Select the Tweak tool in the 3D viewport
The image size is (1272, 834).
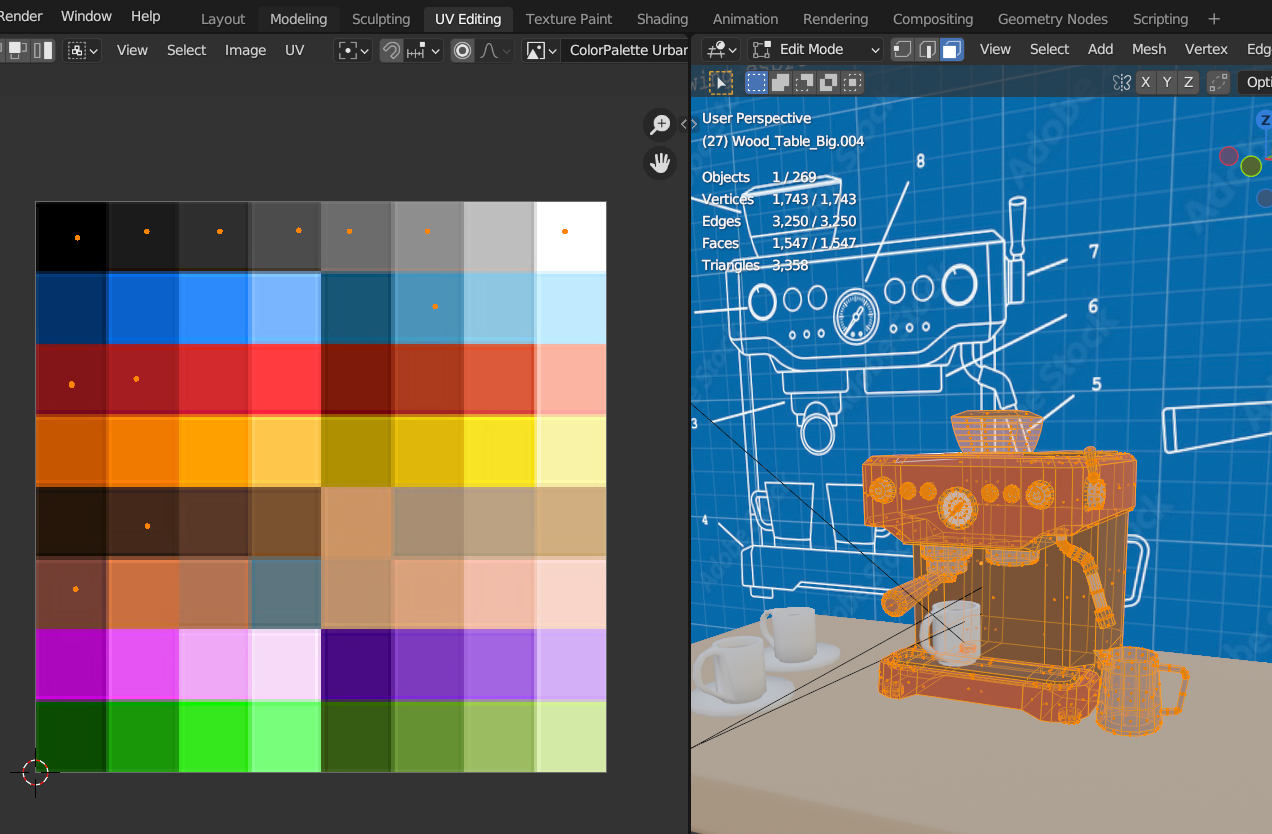pos(720,83)
